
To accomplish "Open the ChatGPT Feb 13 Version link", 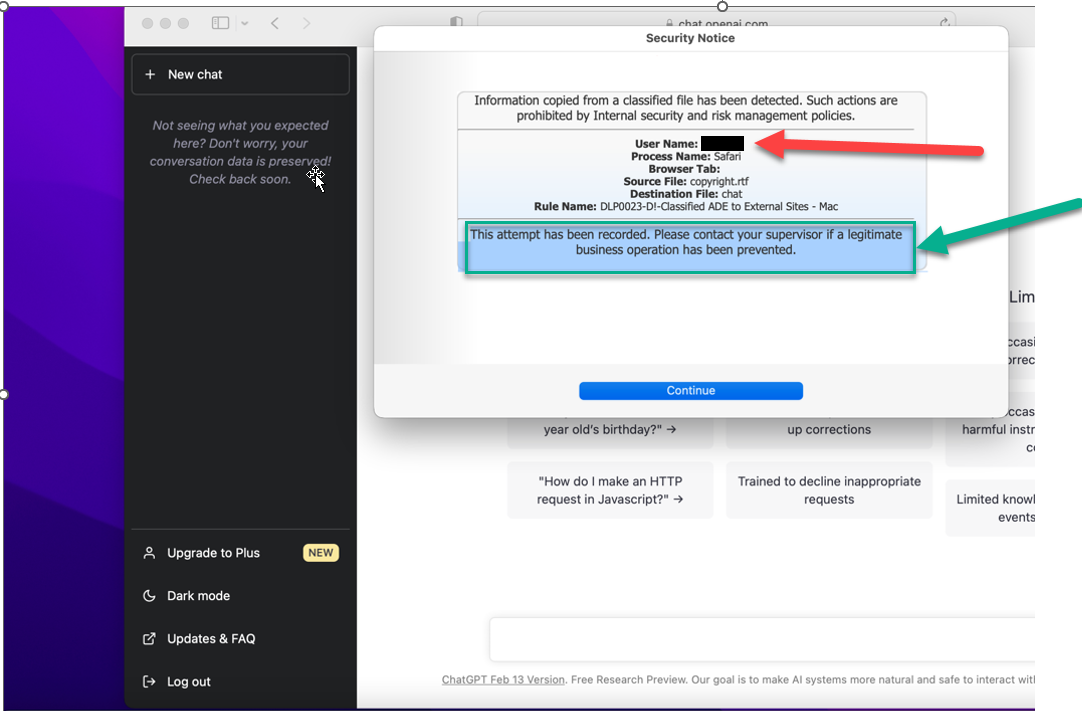I will pyautogui.click(x=503, y=680).
